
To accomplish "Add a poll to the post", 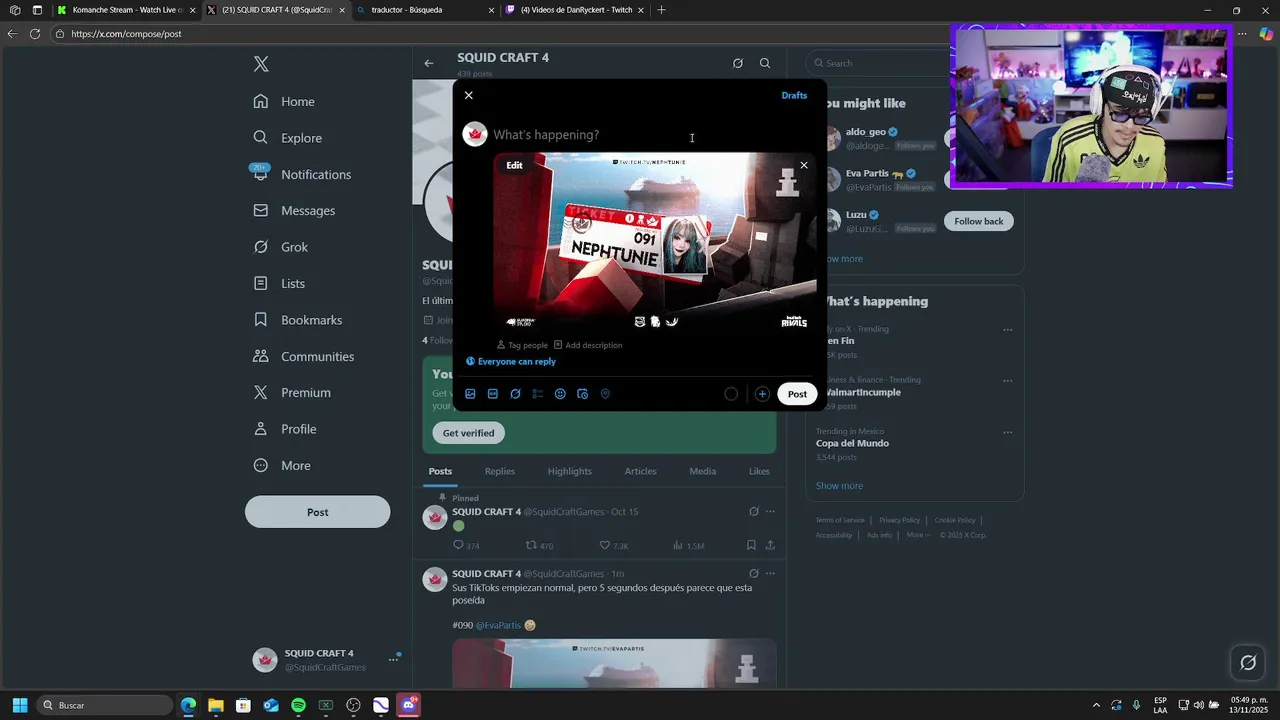I will coord(538,394).
